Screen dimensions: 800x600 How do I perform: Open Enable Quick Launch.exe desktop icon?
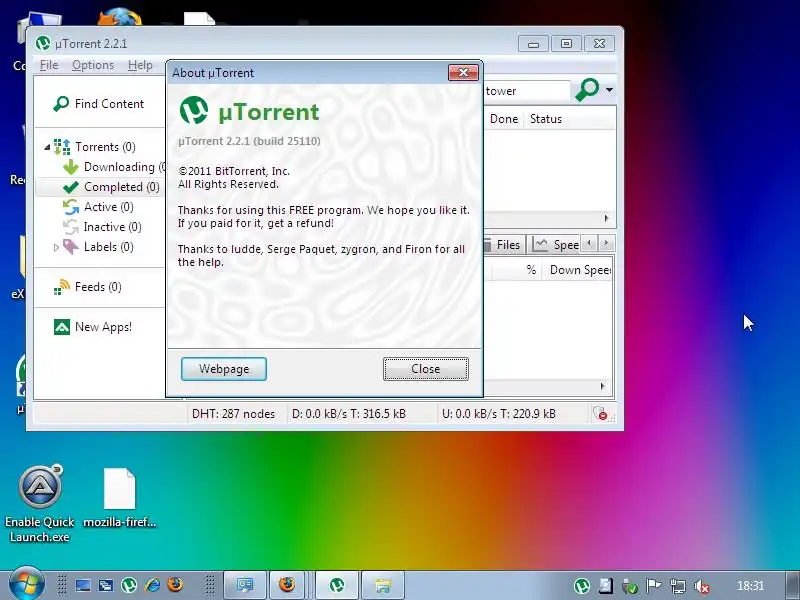(x=40, y=503)
